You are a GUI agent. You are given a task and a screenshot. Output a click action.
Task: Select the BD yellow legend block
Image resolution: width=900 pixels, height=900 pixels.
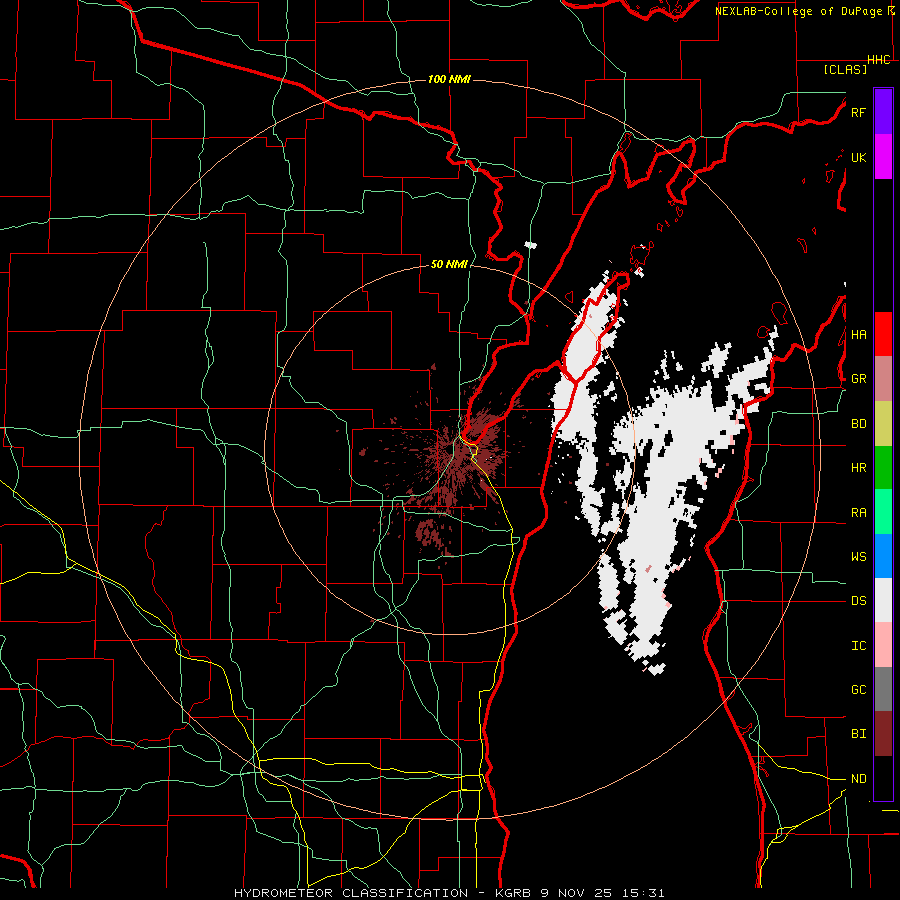(883, 423)
